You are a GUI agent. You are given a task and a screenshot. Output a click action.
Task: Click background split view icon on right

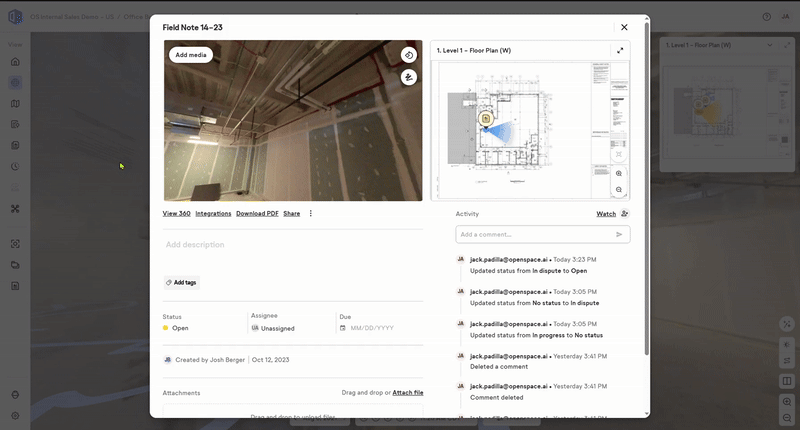[x=787, y=381]
